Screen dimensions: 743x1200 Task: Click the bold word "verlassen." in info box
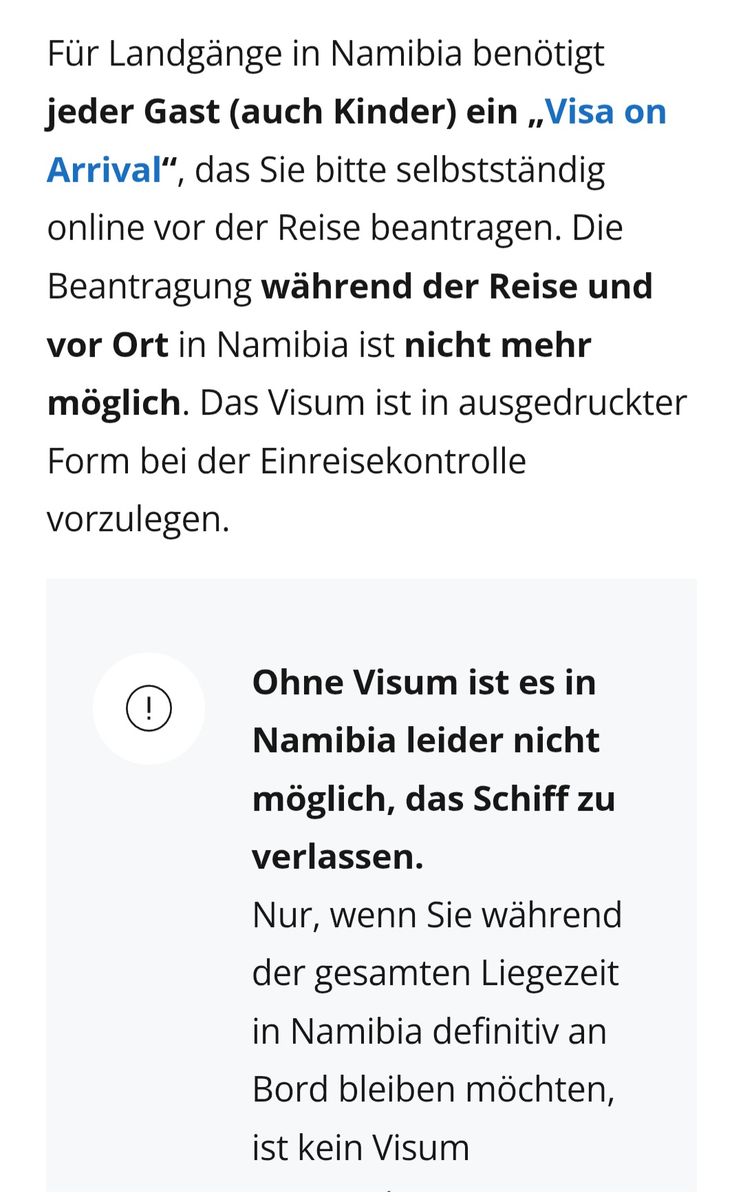(337, 857)
